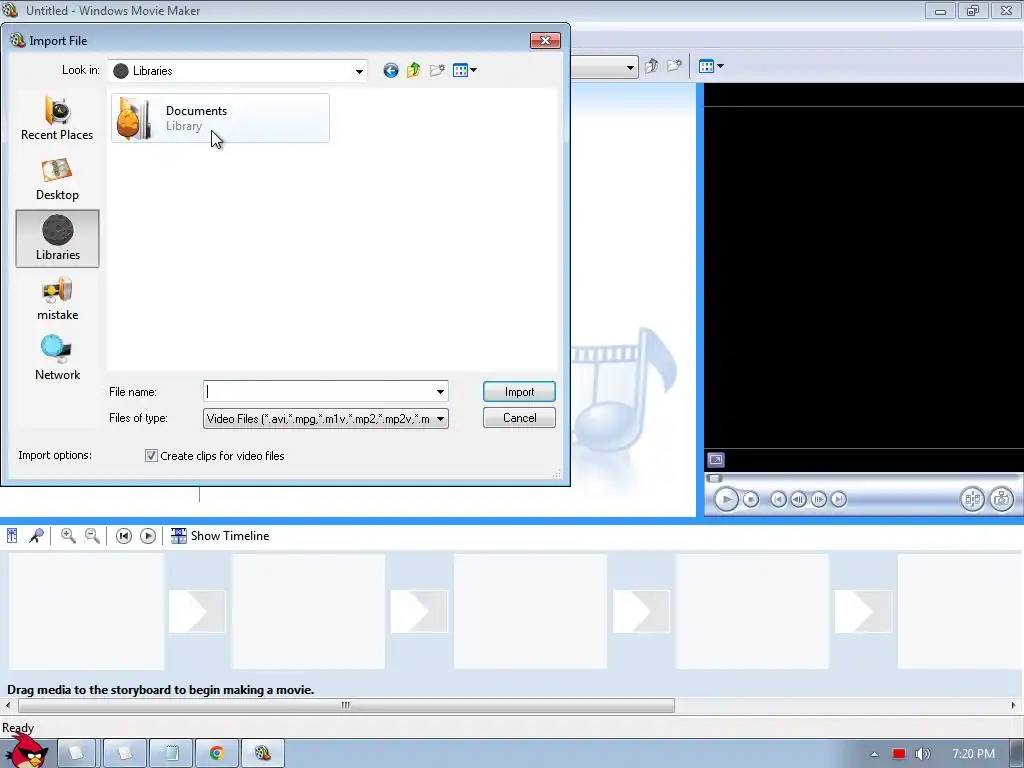Viewport: 1024px width, 768px height.
Task: Open the Files of type dropdown
Action: point(326,419)
